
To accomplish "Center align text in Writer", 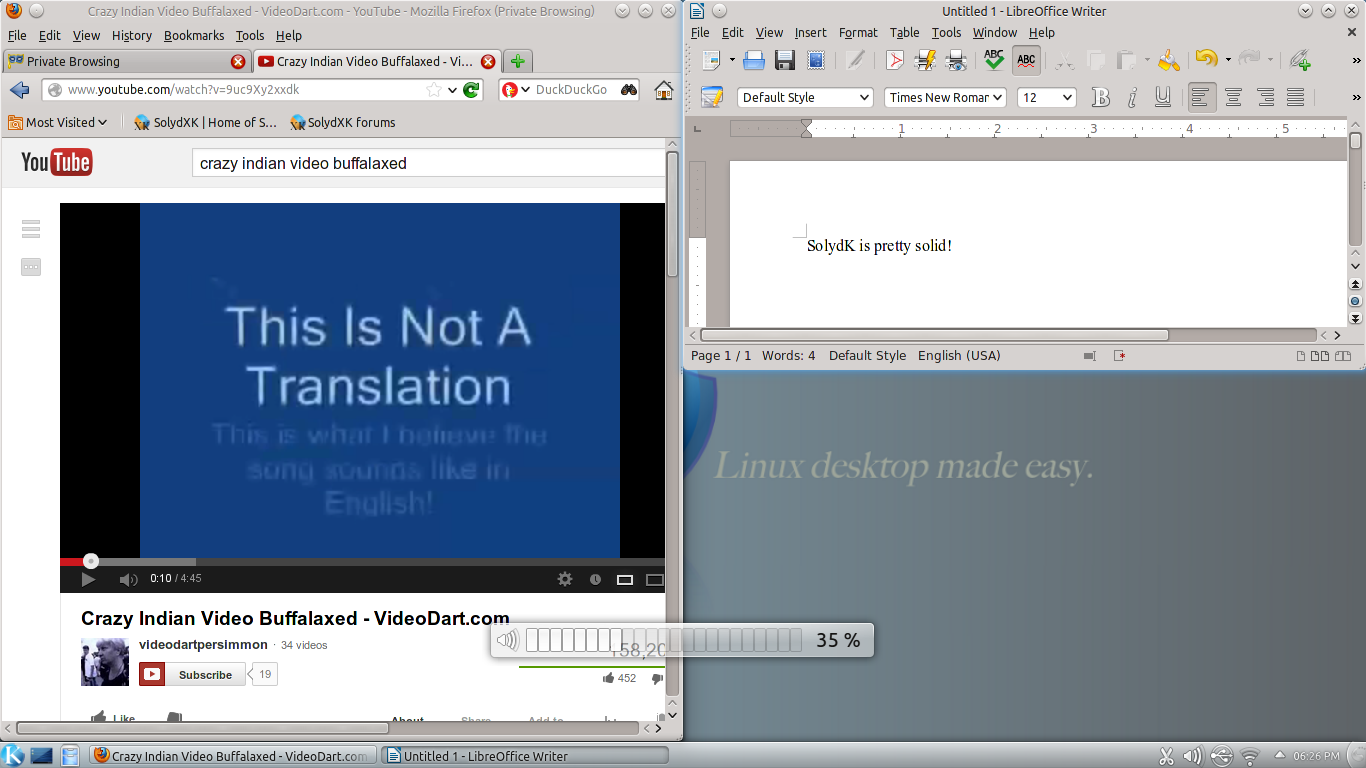I will (x=1233, y=97).
